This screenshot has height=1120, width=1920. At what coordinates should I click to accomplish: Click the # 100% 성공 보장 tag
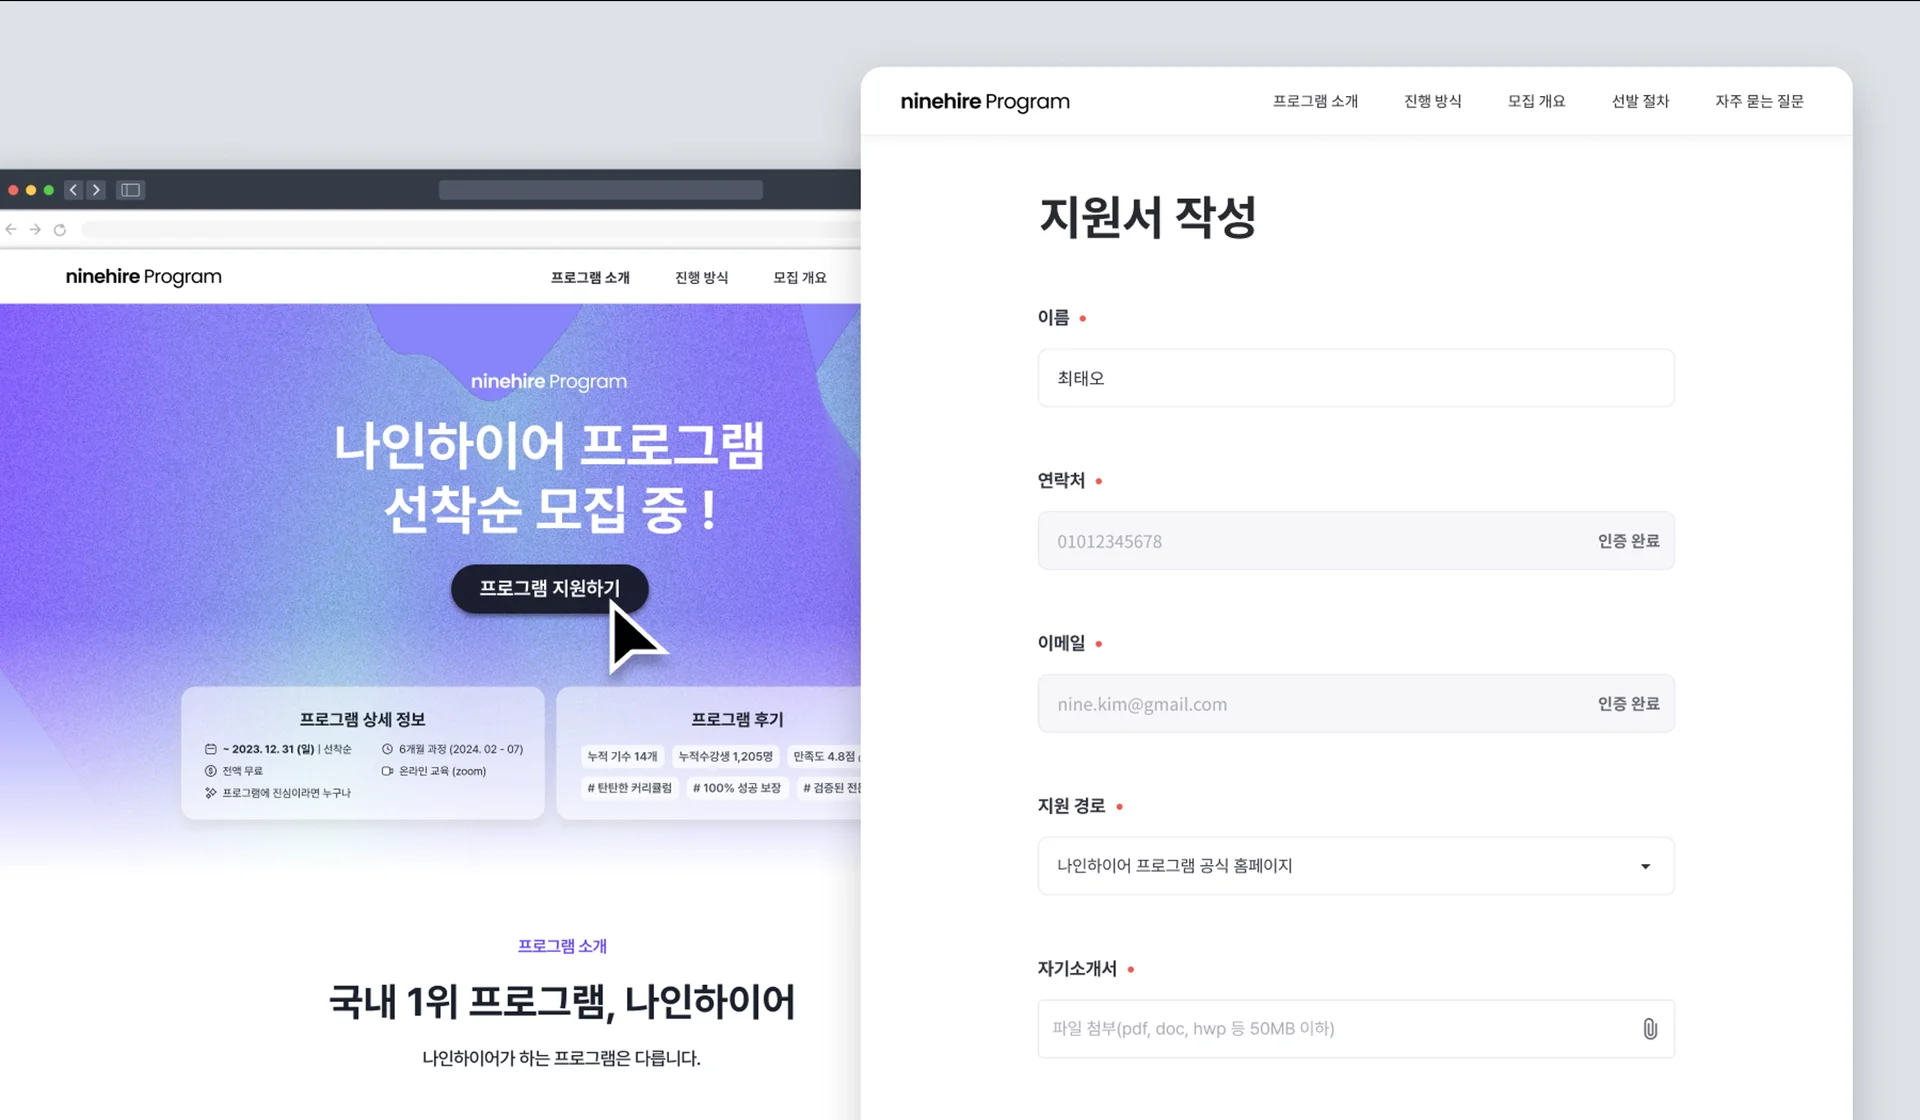pyautogui.click(x=737, y=788)
